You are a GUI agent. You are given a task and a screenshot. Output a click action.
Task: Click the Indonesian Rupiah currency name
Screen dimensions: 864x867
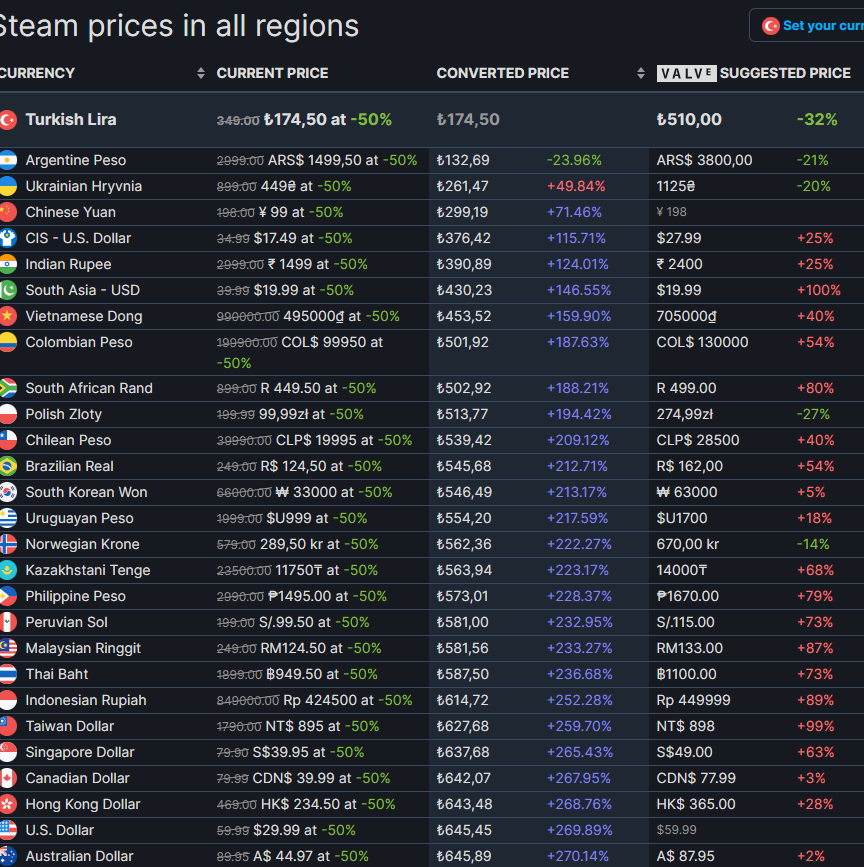(x=86, y=700)
